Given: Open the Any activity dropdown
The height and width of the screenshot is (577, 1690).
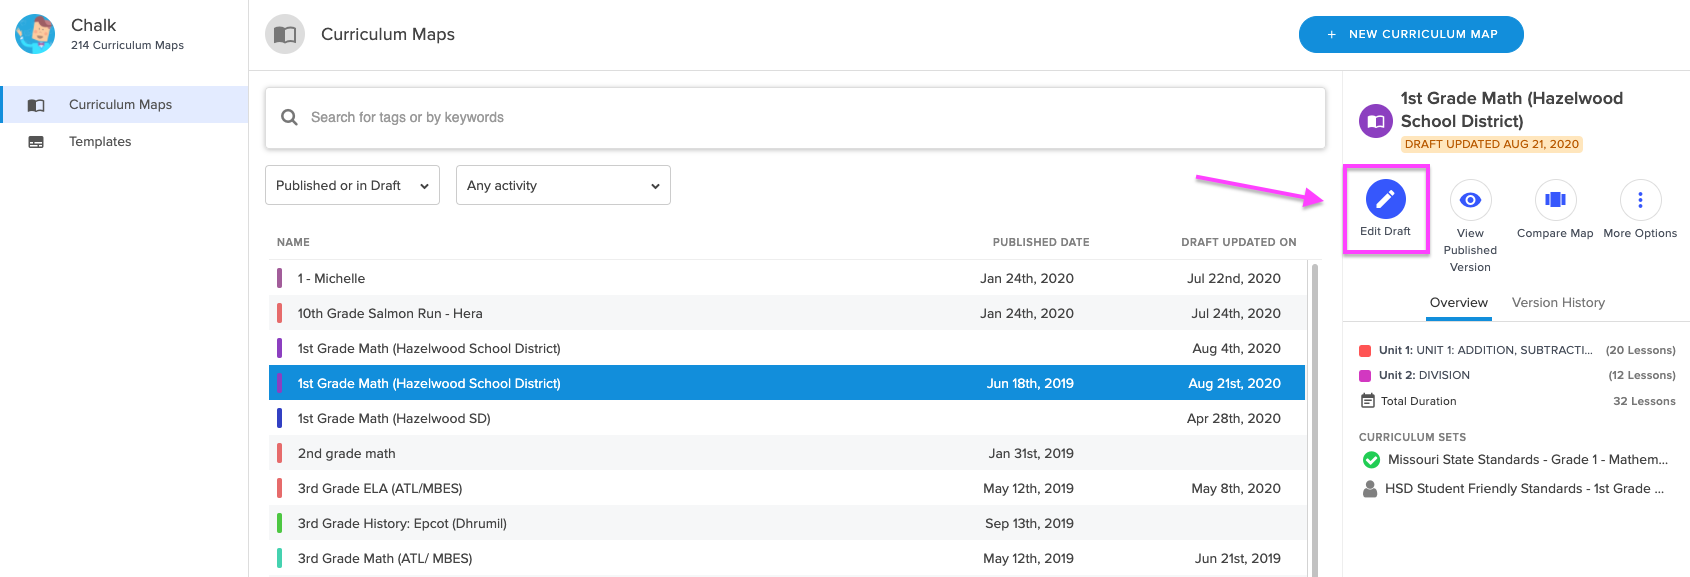Looking at the screenshot, I should click(563, 185).
